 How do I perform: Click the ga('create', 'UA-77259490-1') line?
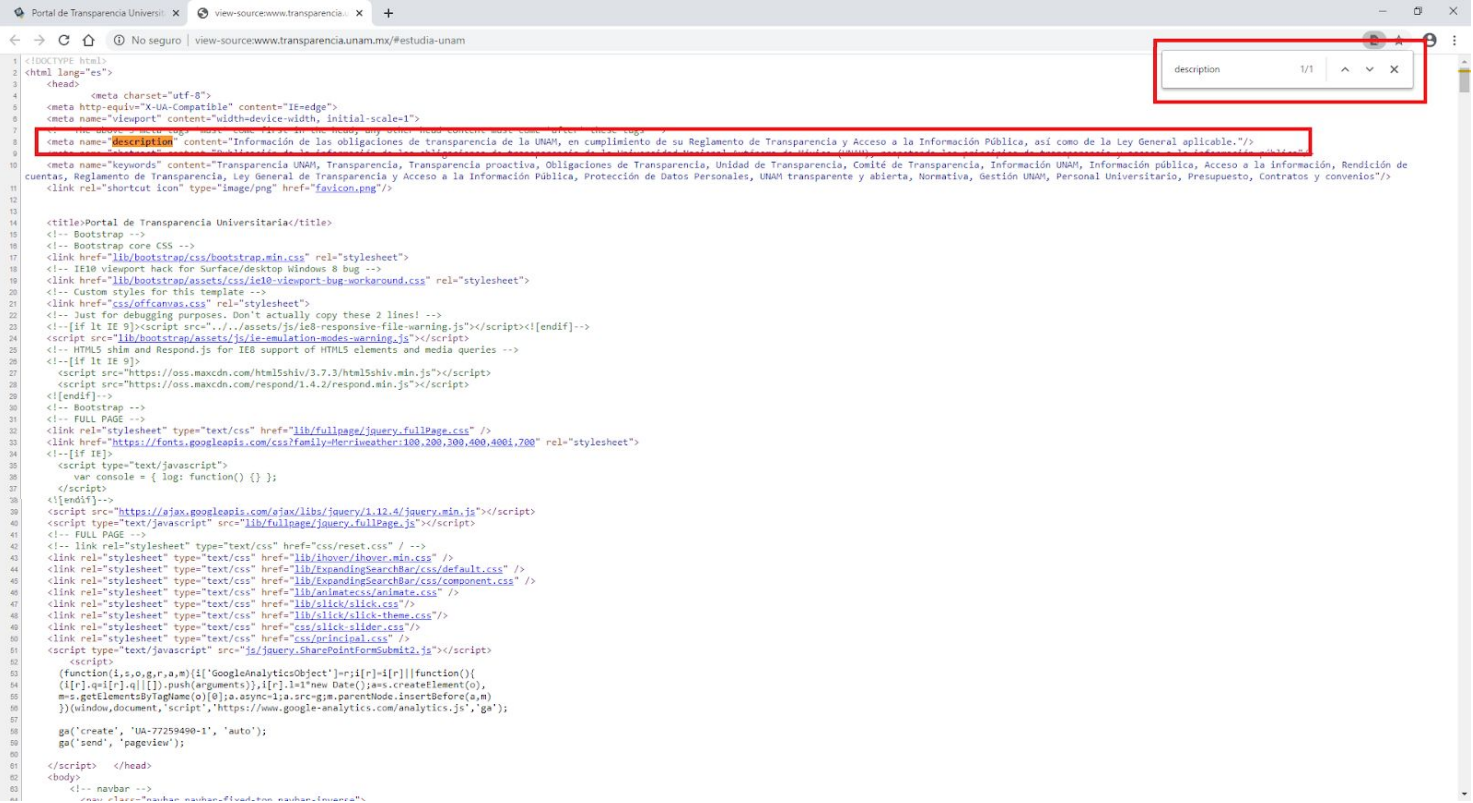click(163, 731)
